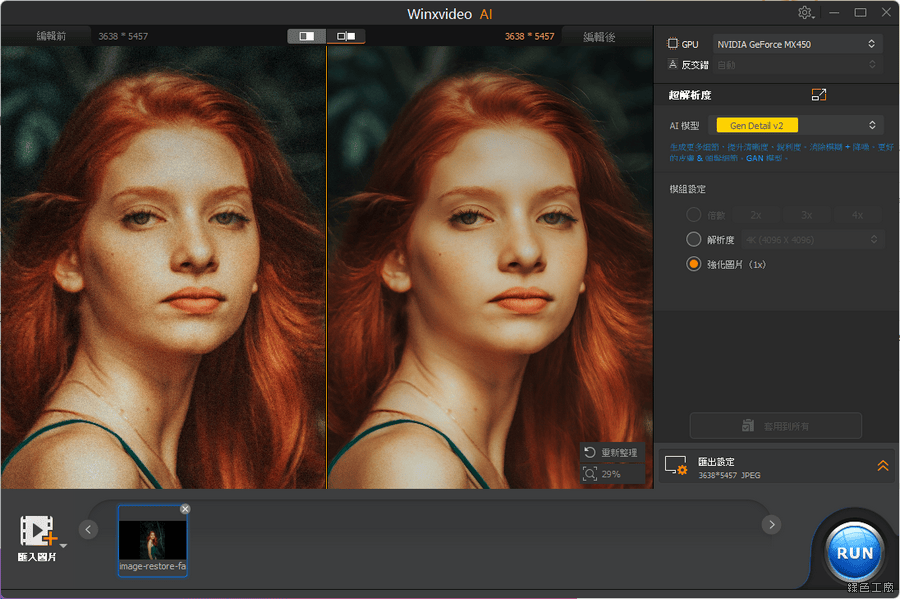Open the GPU NVIDIA GeForce MX450 dropdown
The image size is (900, 599).
[x=796, y=44]
